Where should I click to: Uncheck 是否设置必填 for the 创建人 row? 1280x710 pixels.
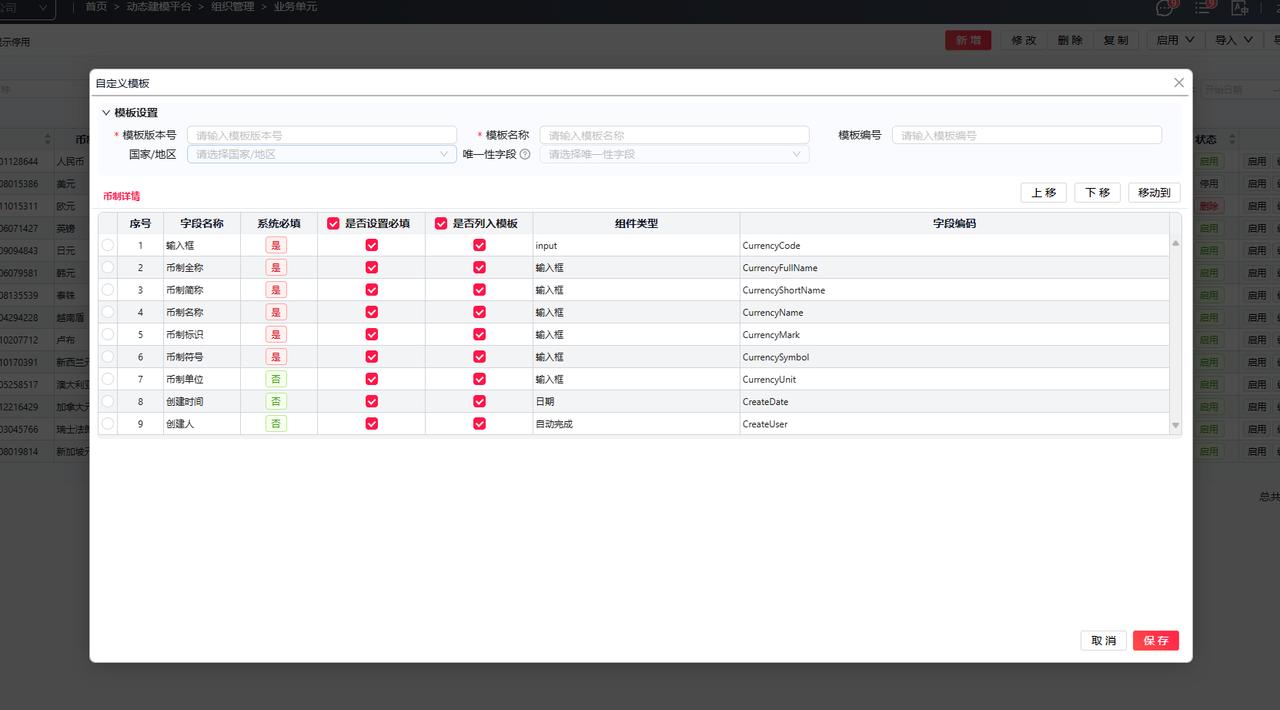click(372, 424)
